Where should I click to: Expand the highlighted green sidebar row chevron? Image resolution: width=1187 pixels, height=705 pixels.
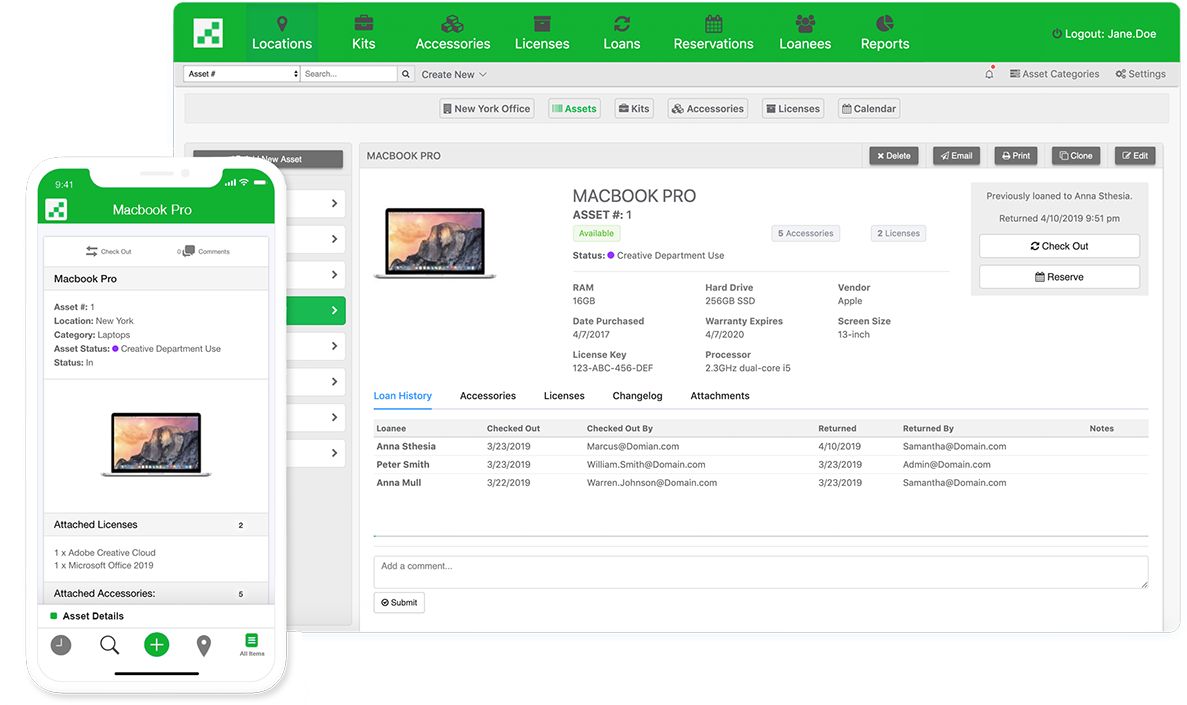click(333, 310)
